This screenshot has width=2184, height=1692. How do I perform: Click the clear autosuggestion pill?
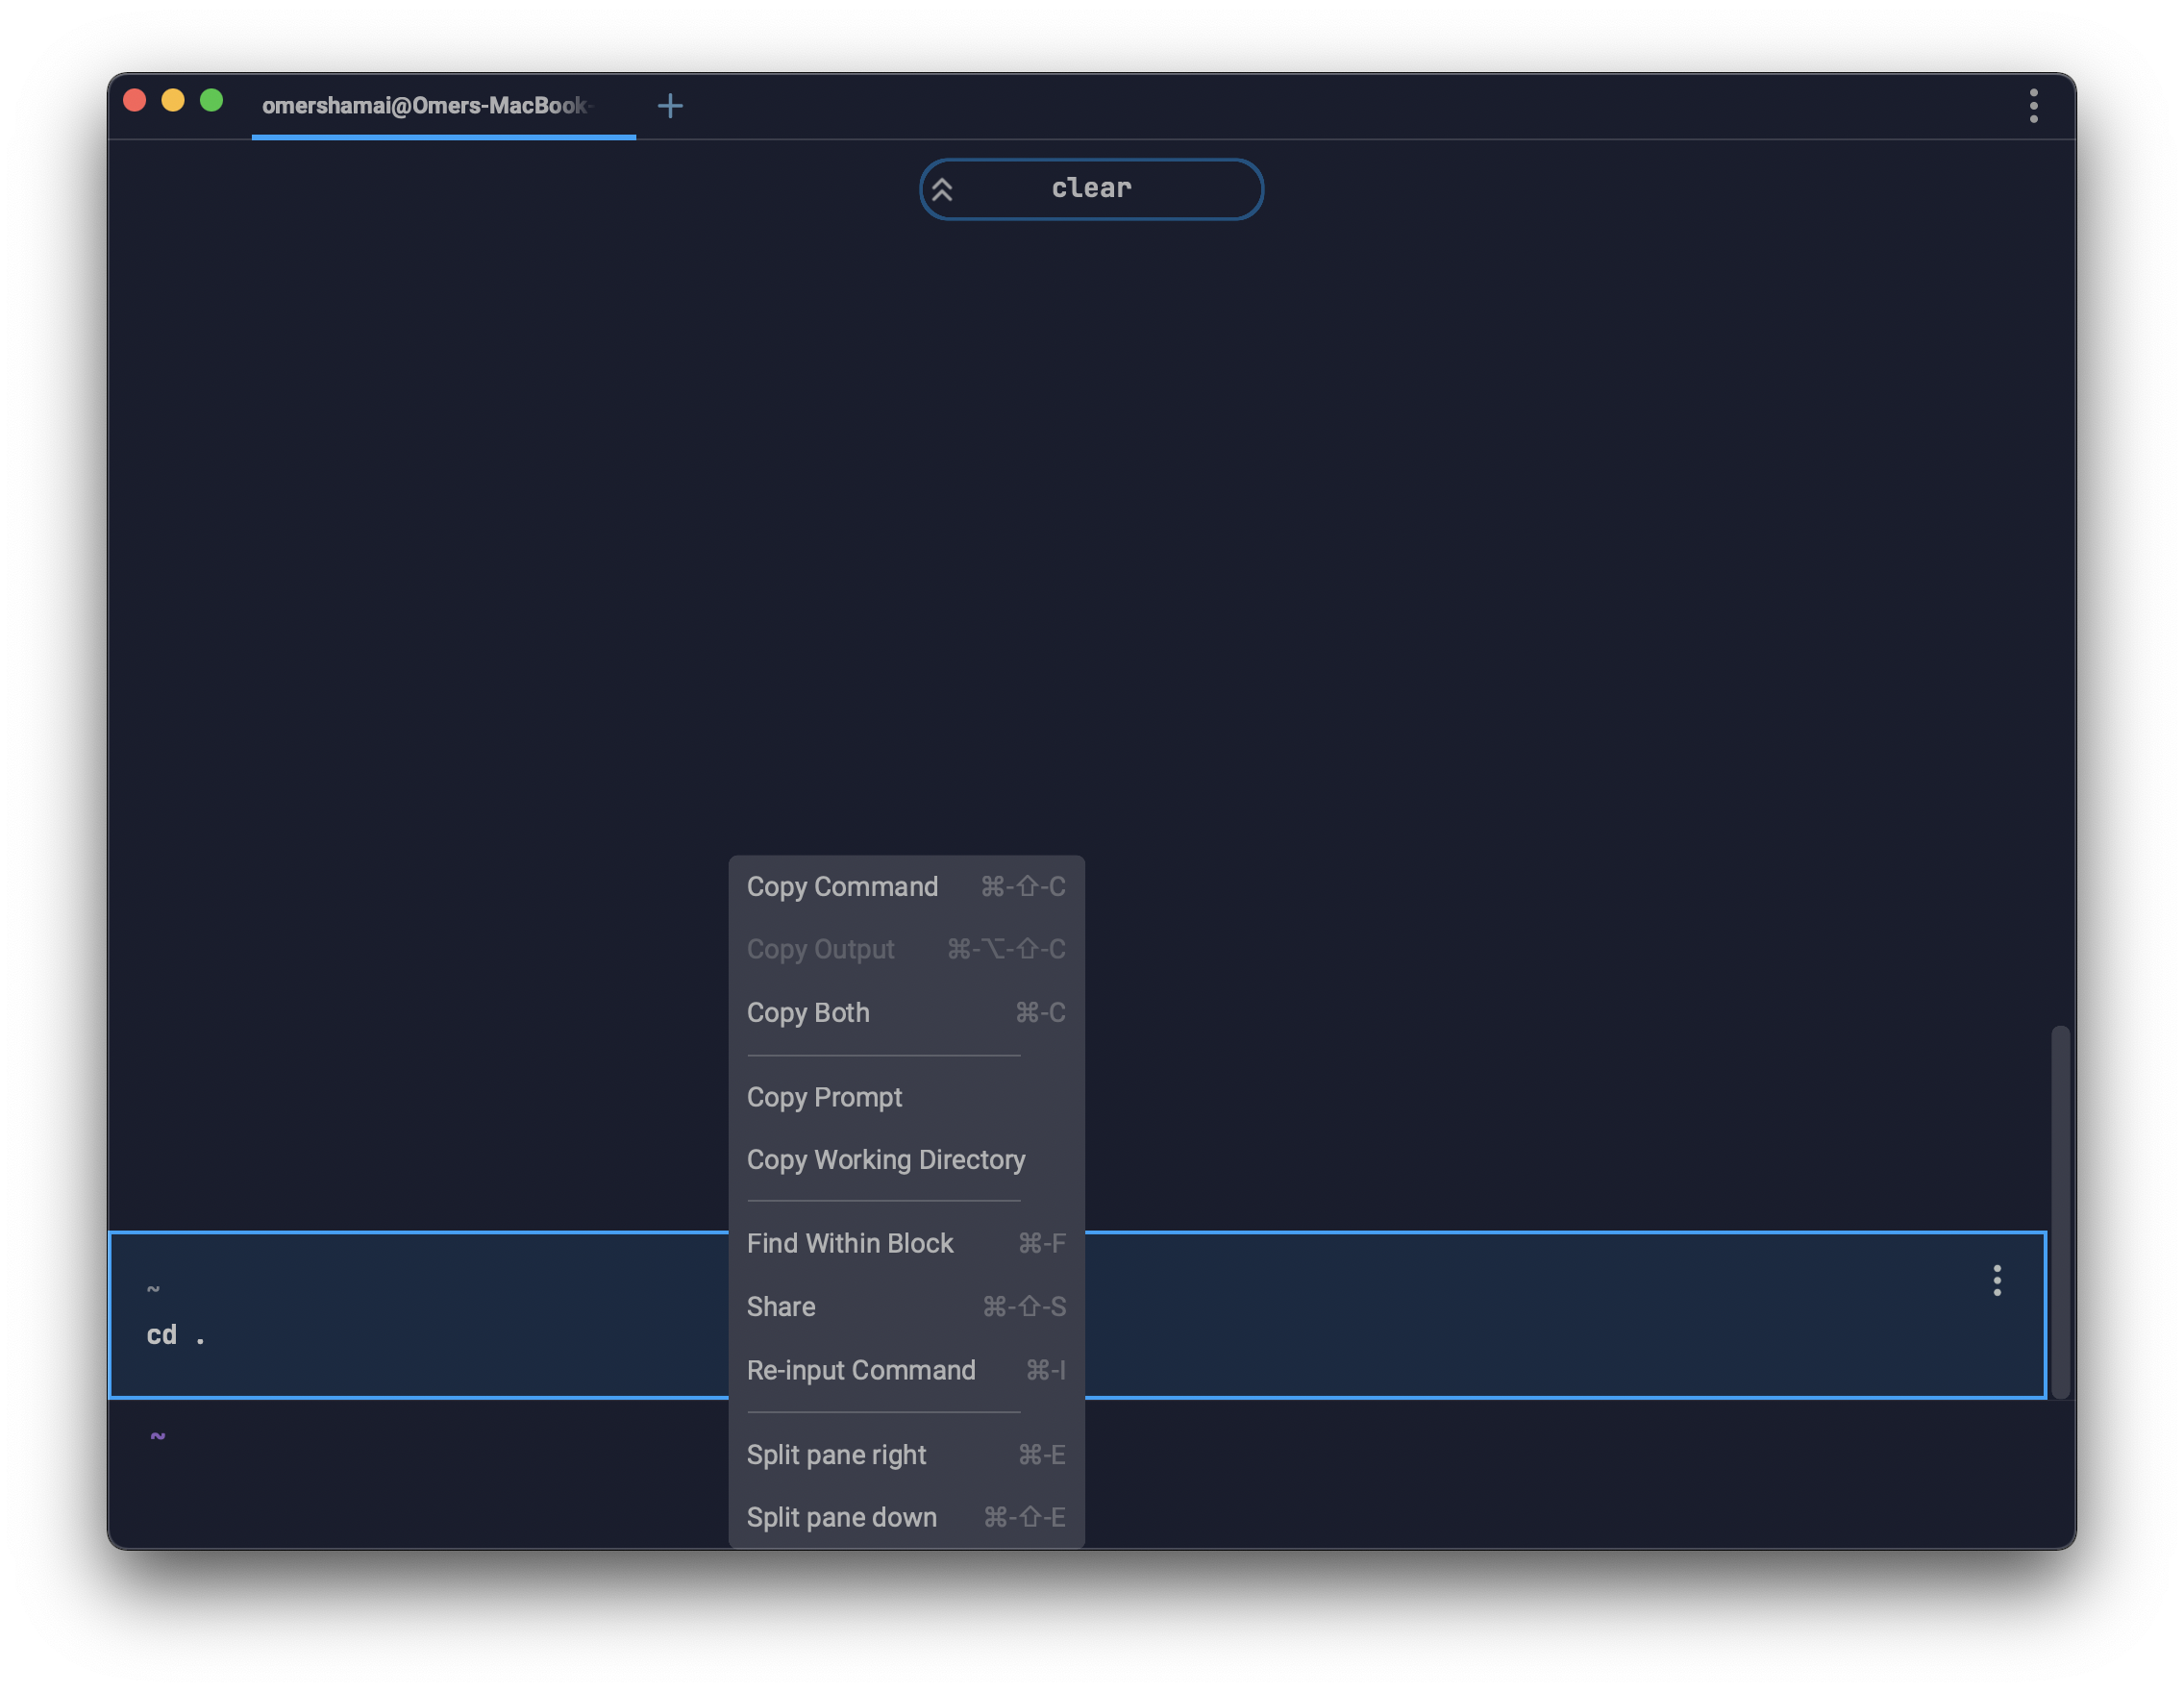[1090, 189]
